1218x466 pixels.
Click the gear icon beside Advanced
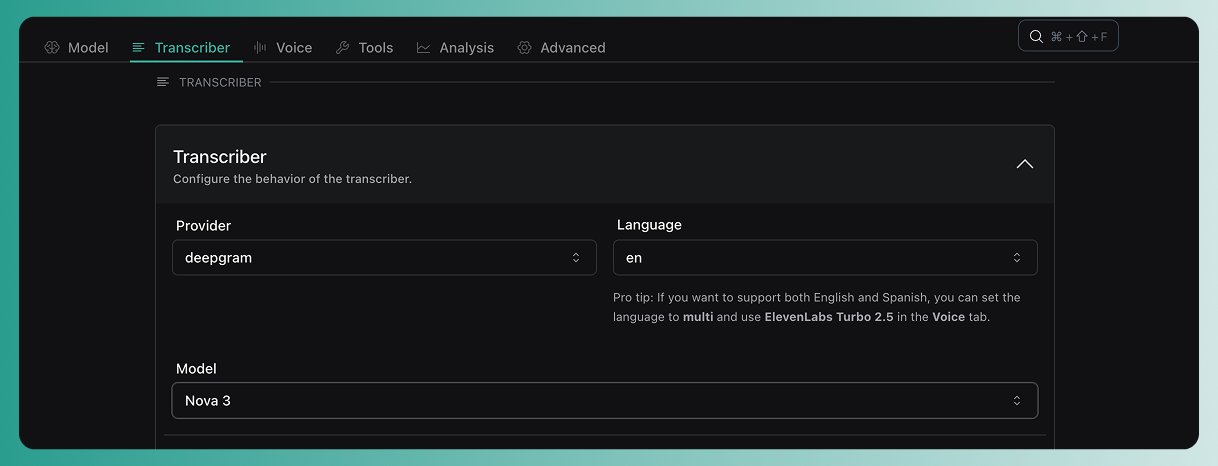(525, 48)
